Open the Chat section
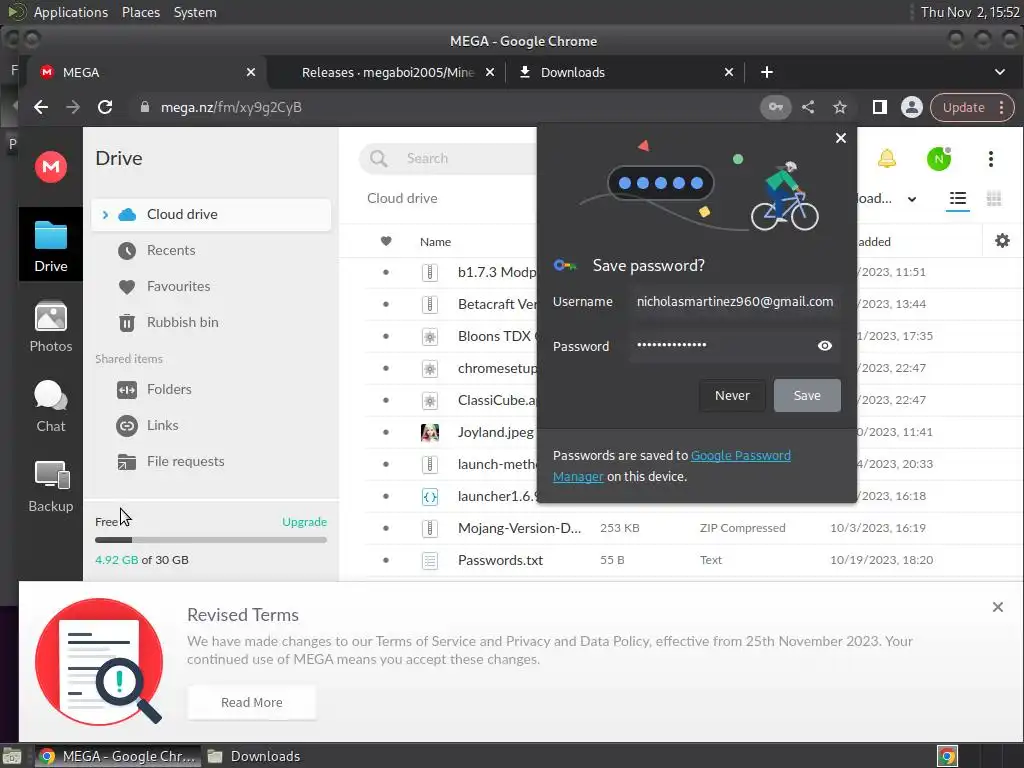Image resolution: width=1024 pixels, height=768 pixels. coord(50,406)
